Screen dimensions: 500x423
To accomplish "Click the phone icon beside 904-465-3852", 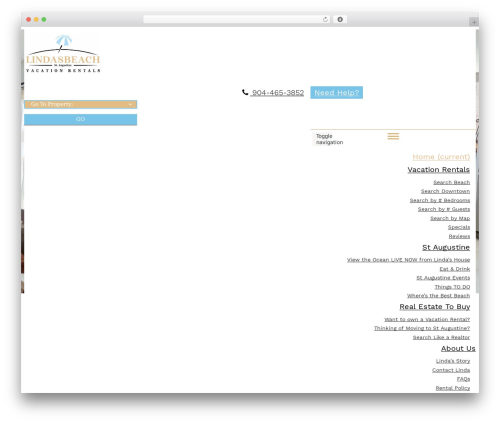I will (x=245, y=92).
